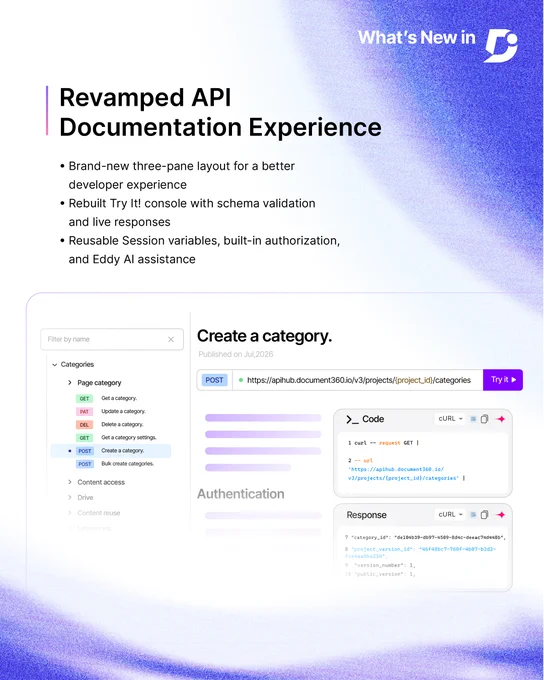The image size is (544, 680).
Task: Open the cURL dropdown in Response panel
Action: tap(450, 515)
